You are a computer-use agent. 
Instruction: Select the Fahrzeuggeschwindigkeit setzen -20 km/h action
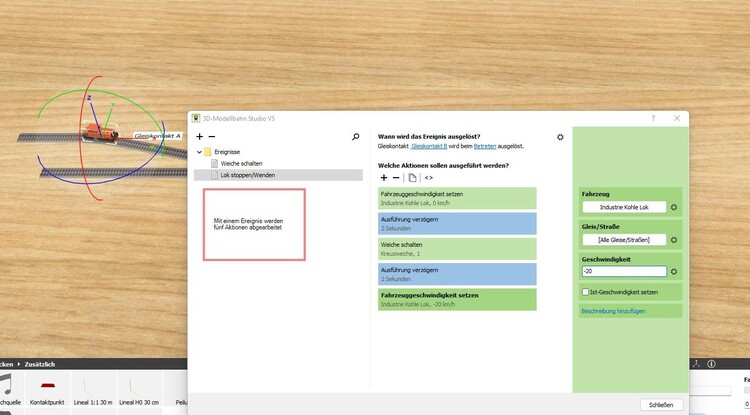pyautogui.click(x=457, y=300)
